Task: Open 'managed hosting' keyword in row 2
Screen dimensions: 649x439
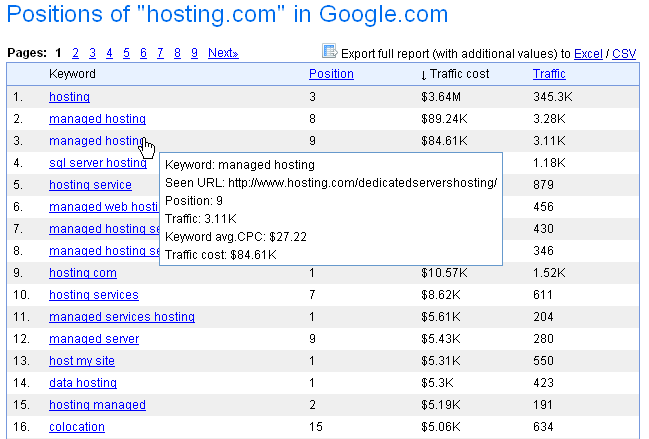Action: click(97, 119)
